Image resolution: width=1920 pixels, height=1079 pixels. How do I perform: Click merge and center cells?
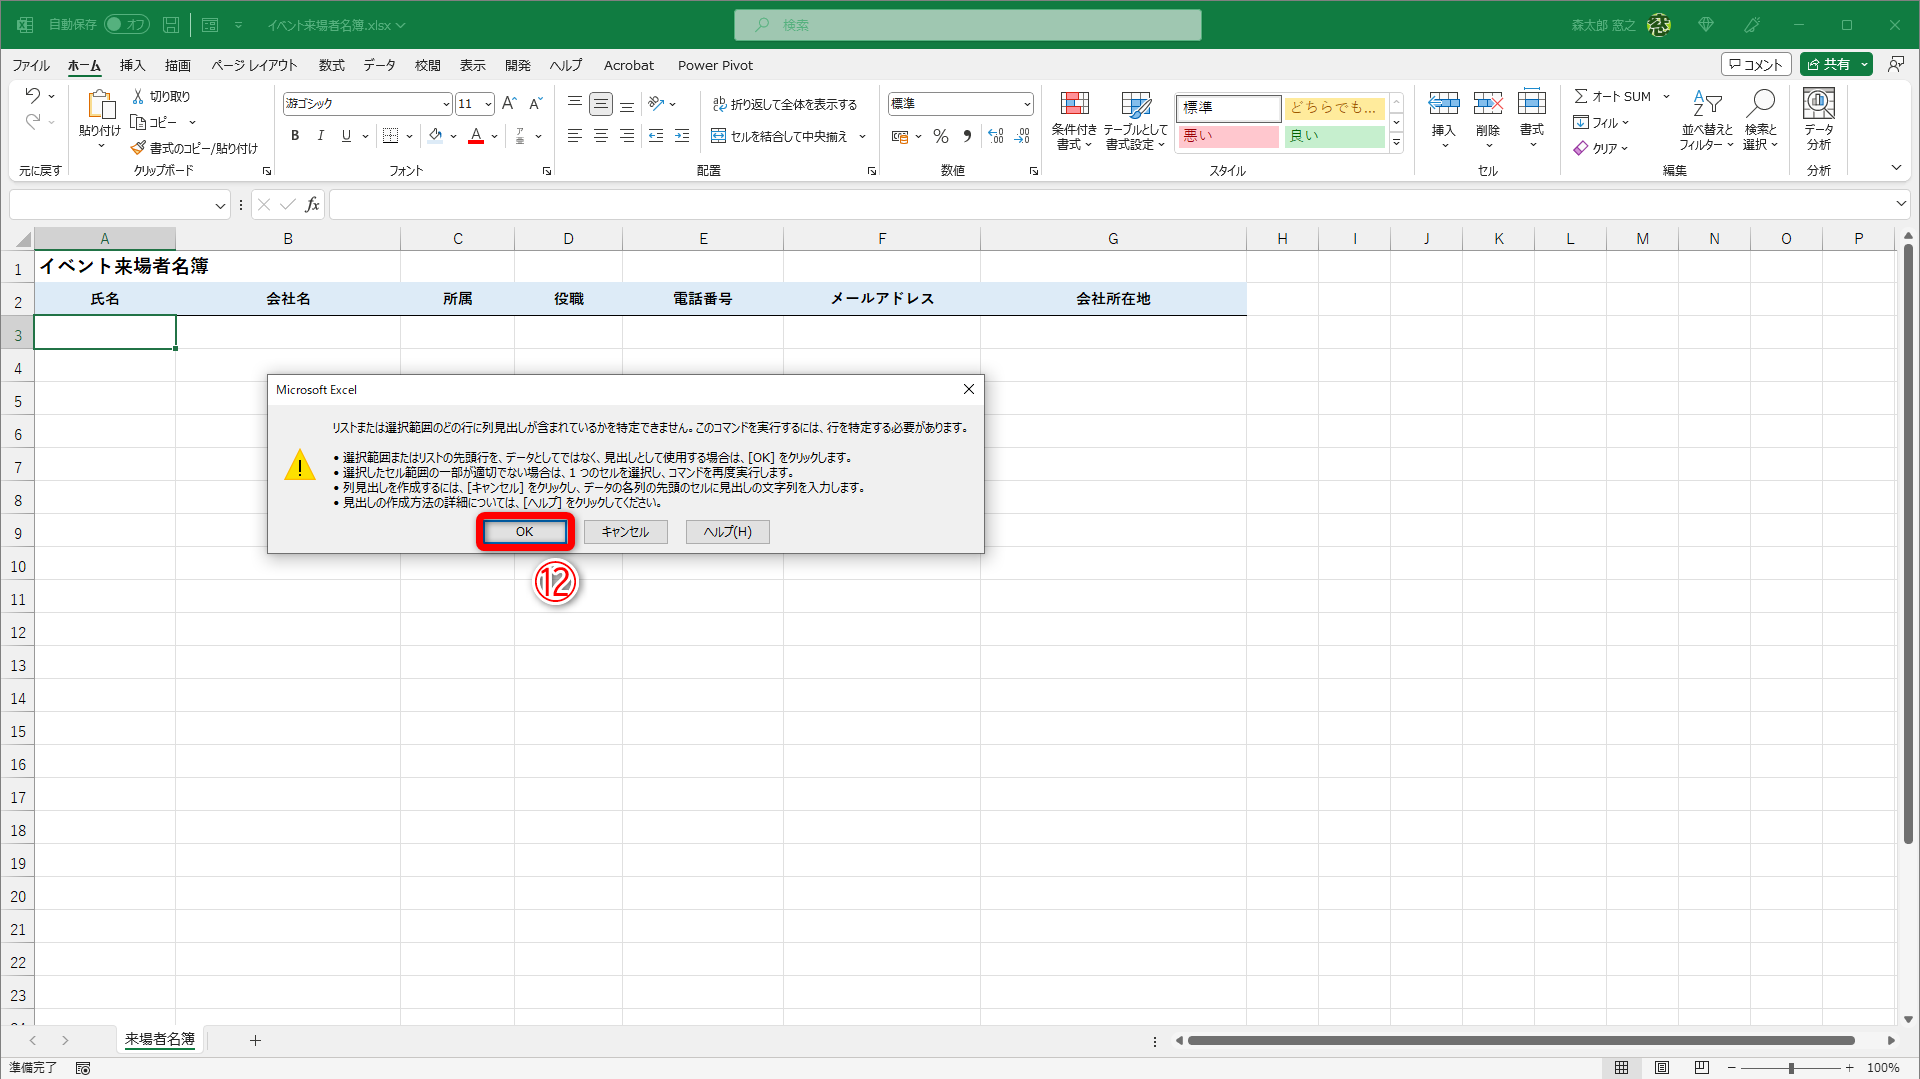pos(779,136)
